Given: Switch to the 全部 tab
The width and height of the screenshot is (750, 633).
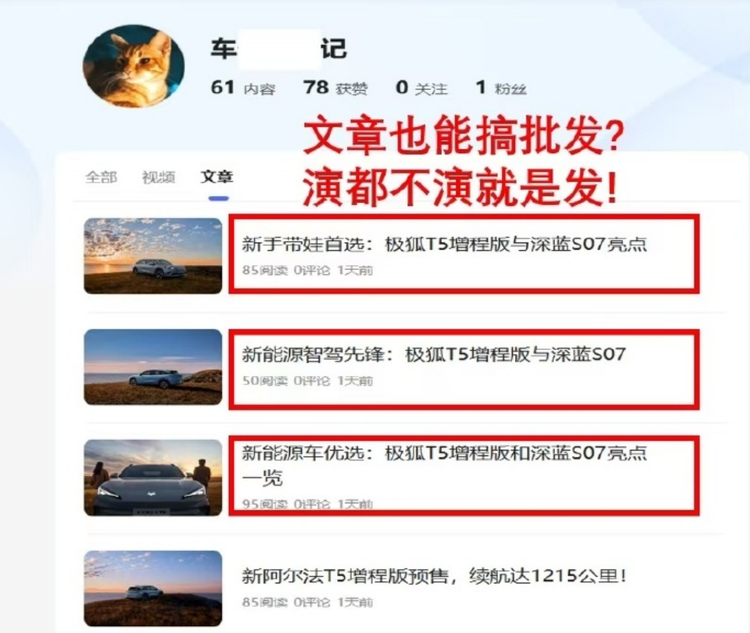Looking at the screenshot, I should 101,177.
